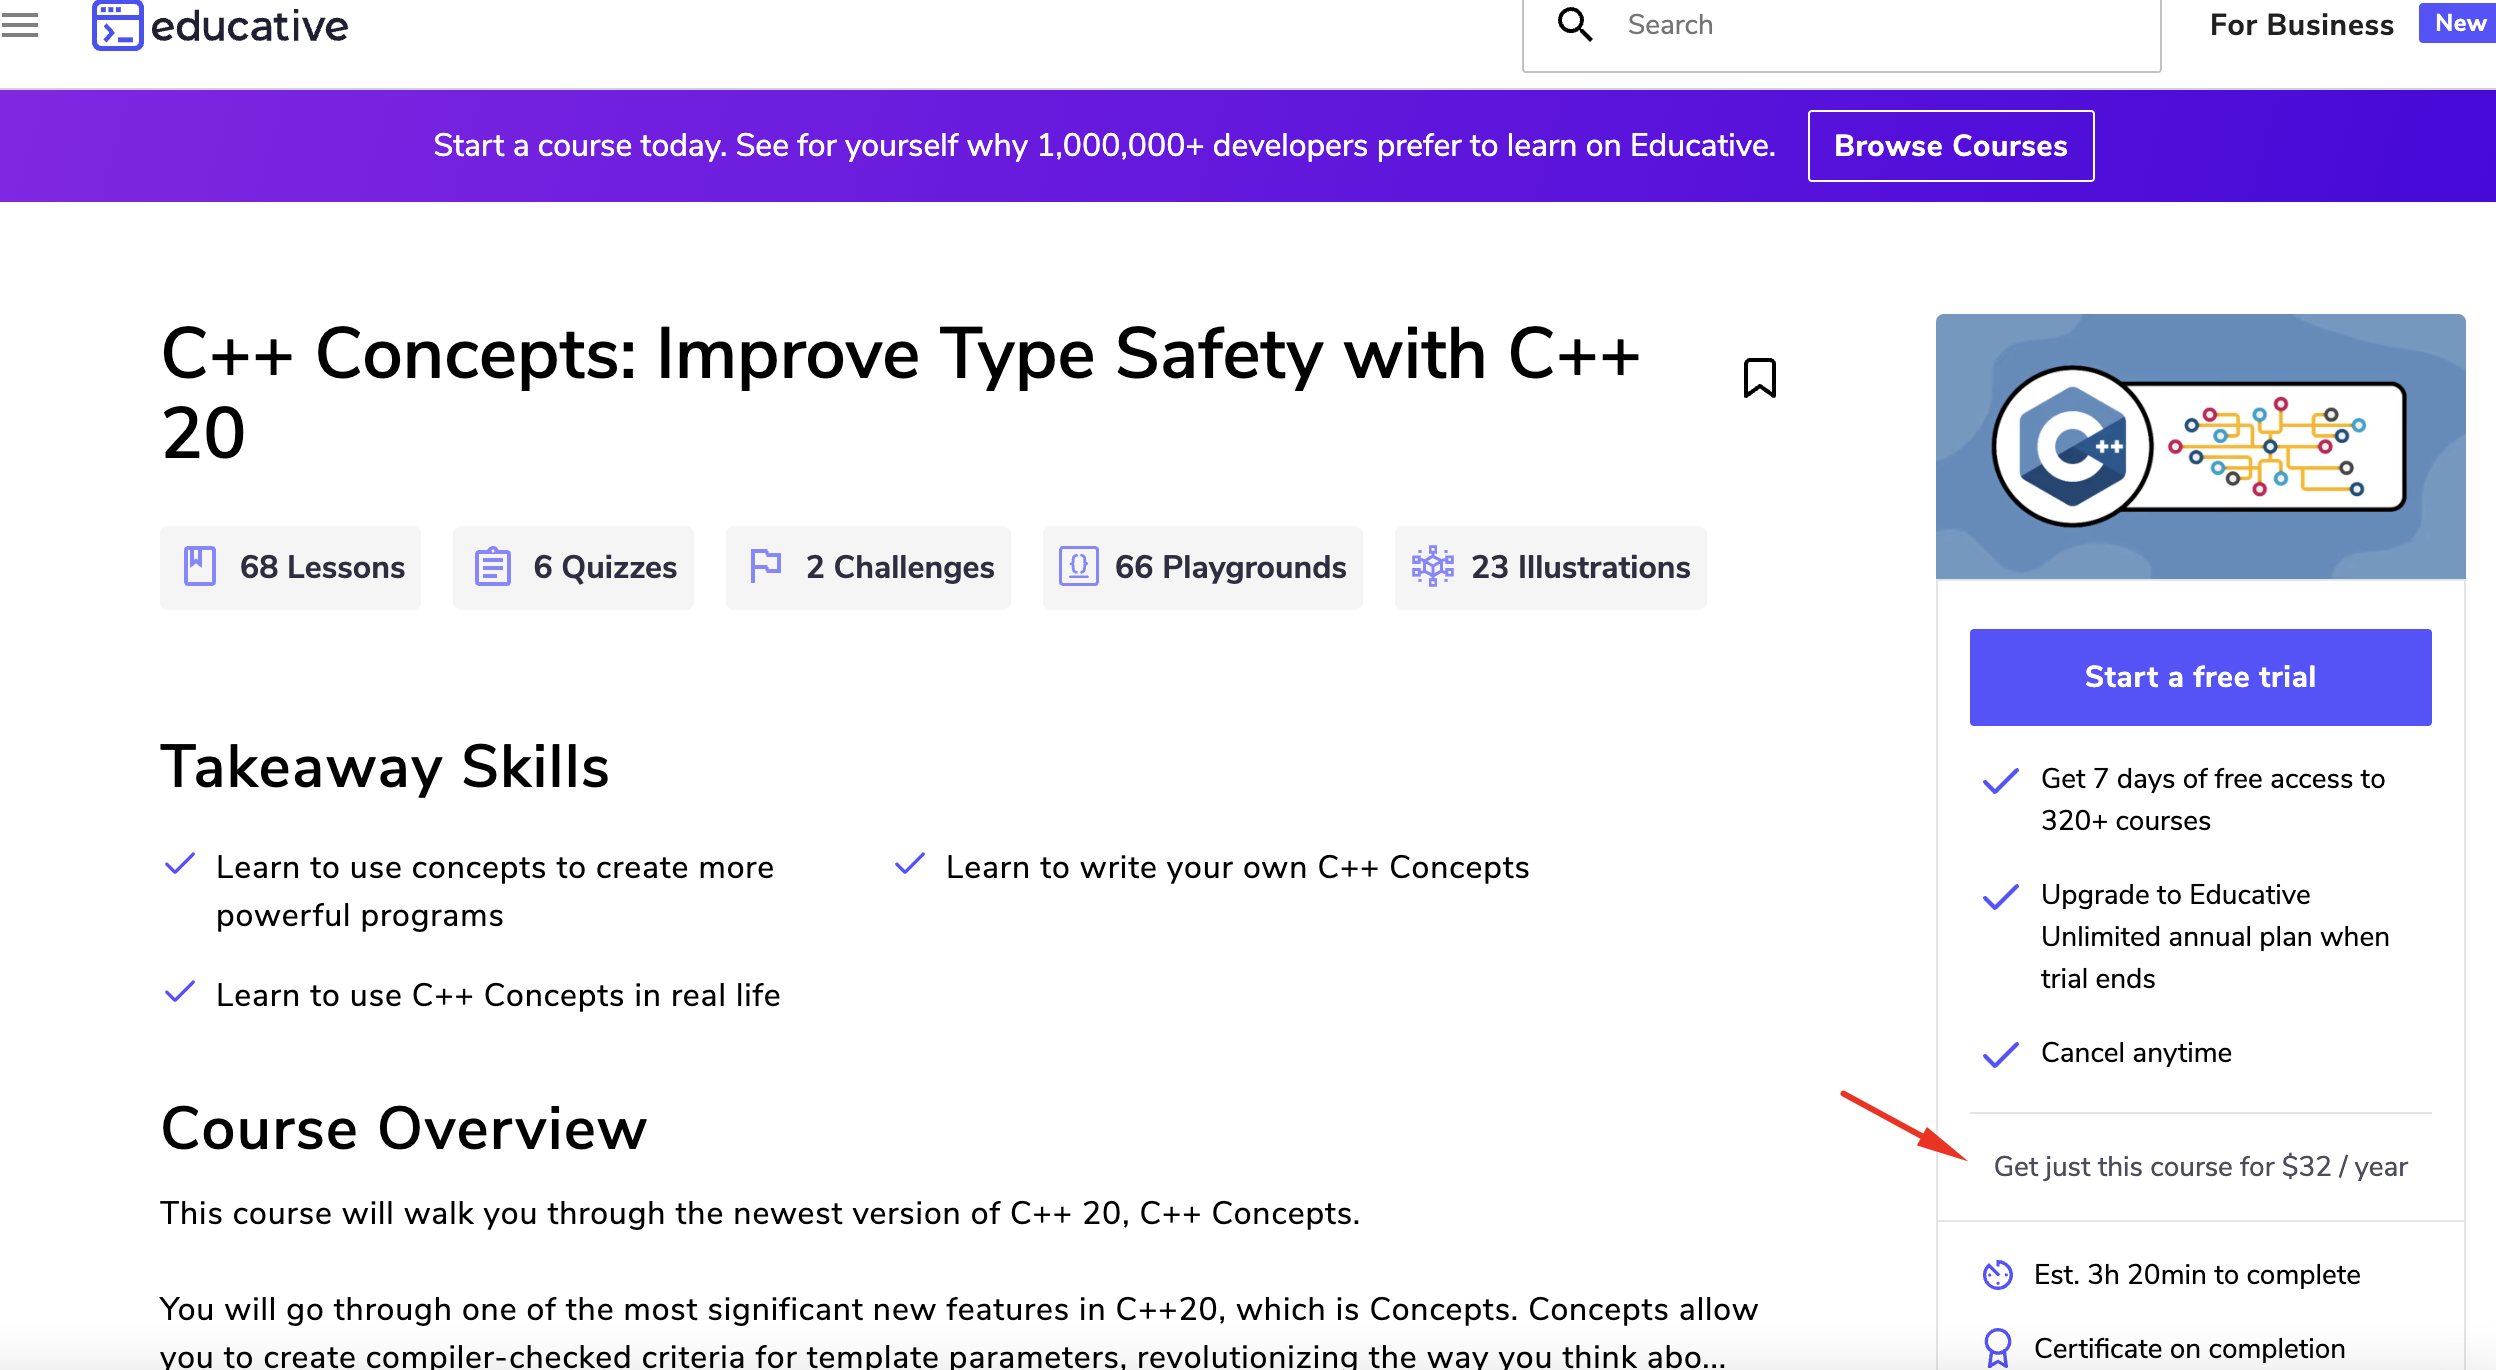The image size is (2496, 1370).
Task: Open the hamburger navigation menu
Action: click(x=20, y=24)
